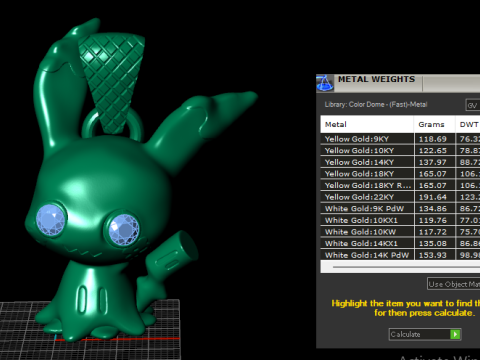Select the Yellow Gold:9KY row
The height and width of the screenshot is (360, 480).
(400, 139)
